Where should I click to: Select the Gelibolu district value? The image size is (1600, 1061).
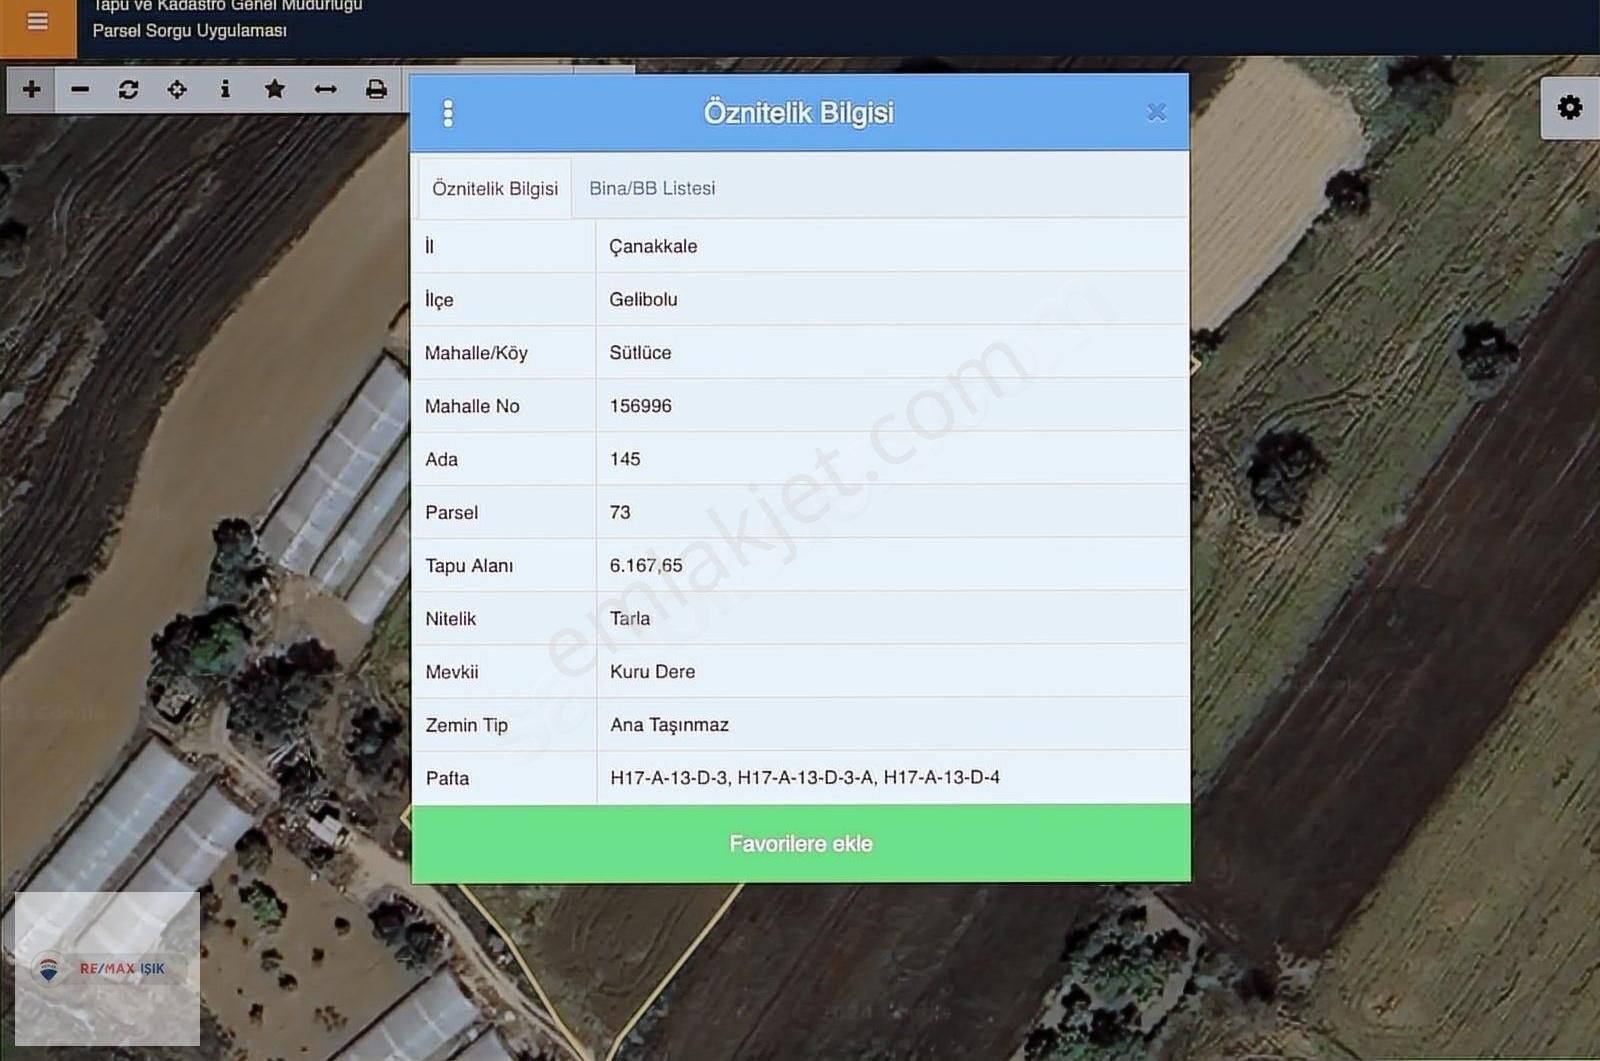pyautogui.click(x=643, y=299)
